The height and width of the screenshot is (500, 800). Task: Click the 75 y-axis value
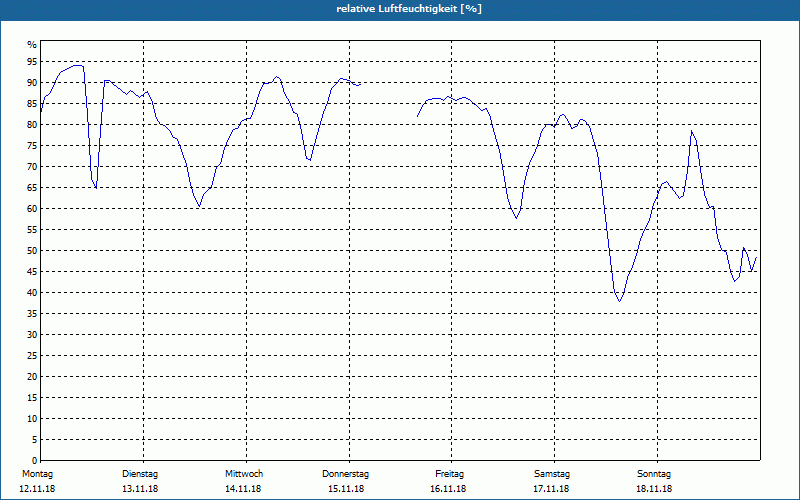point(32,145)
